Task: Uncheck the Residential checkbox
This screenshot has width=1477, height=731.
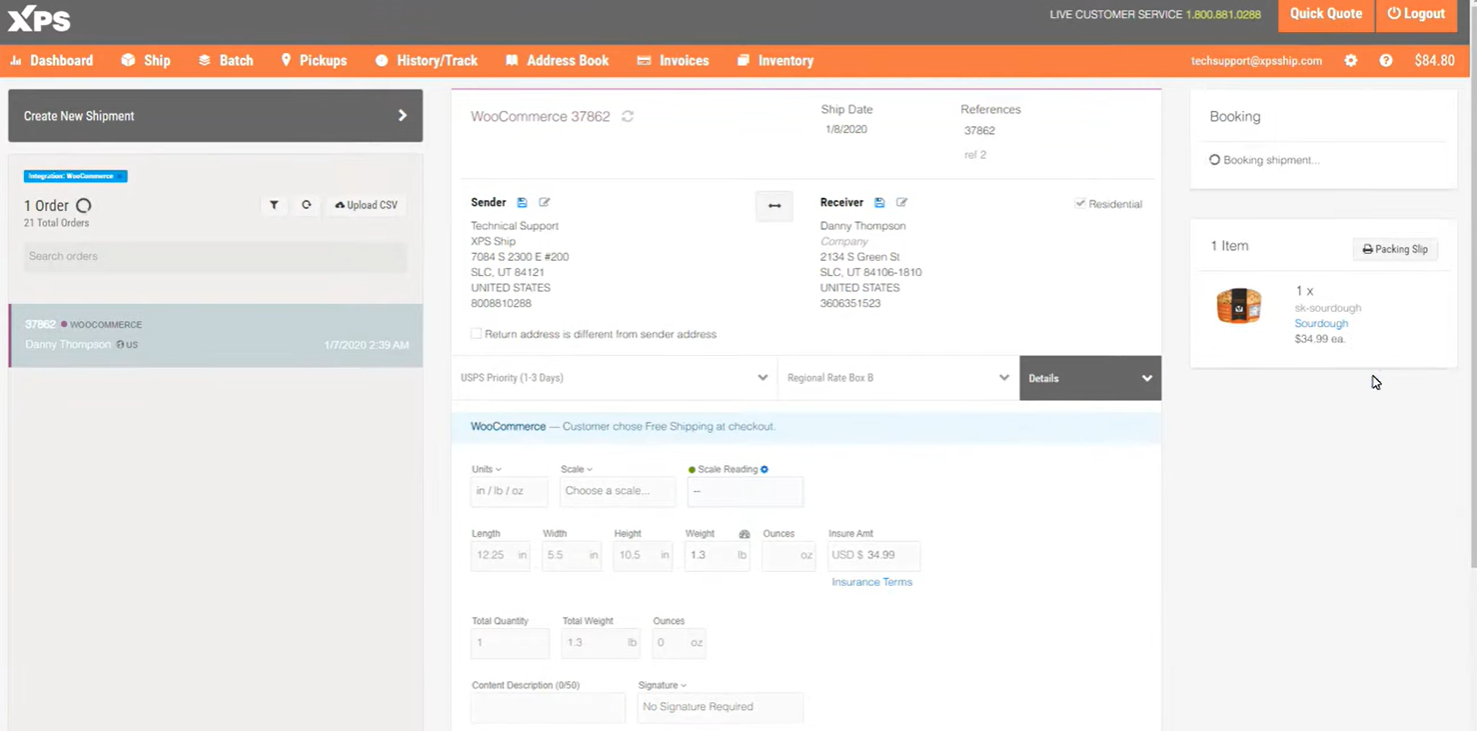Action: (x=1080, y=203)
